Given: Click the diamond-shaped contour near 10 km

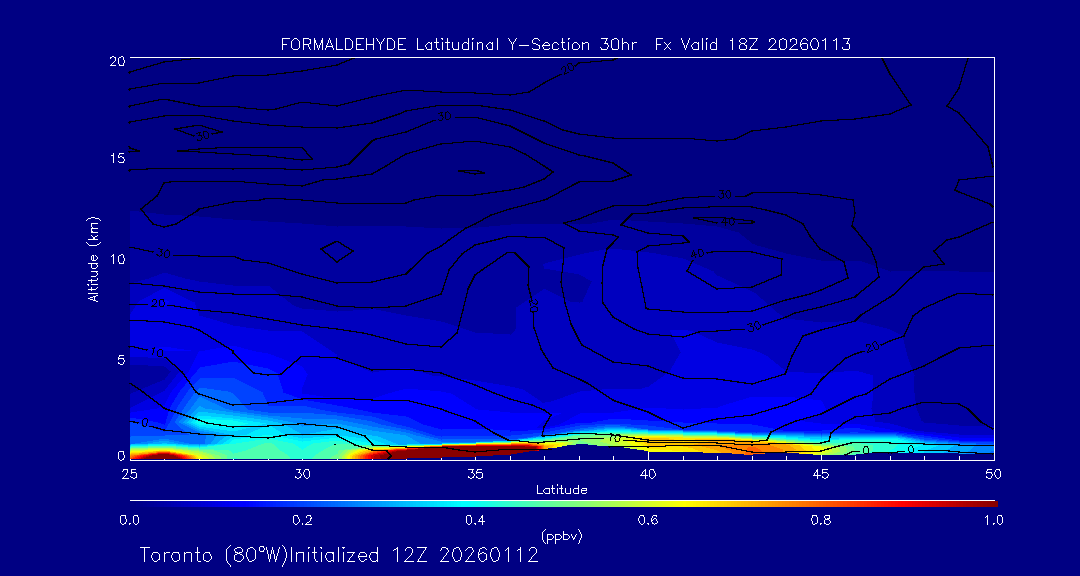Looking at the screenshot, I should 336,250.
